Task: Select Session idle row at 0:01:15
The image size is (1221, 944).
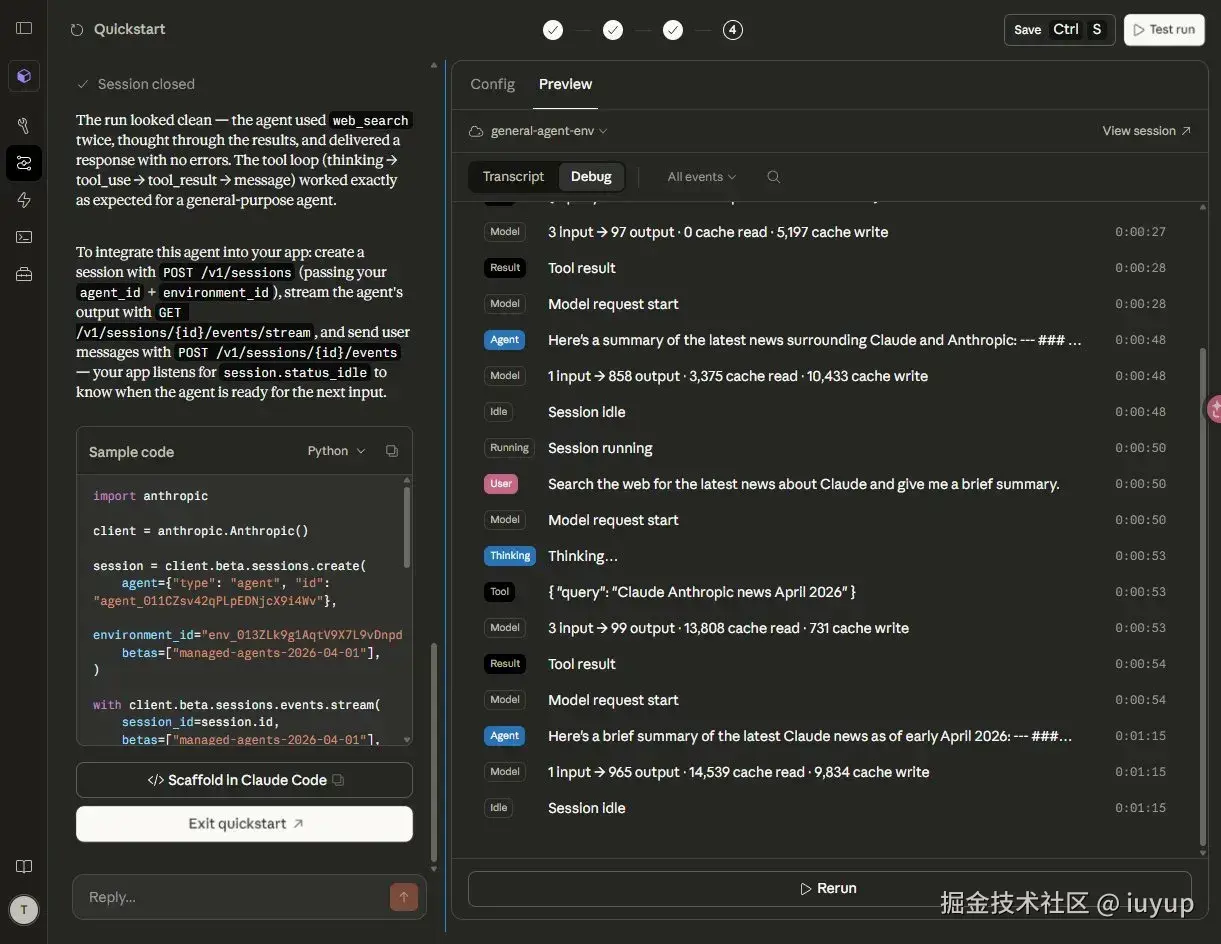Action: (x=825, y=808)
